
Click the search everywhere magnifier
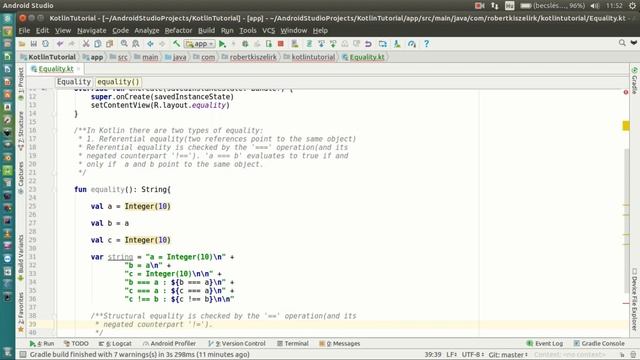pyautogui.click(x=622, y=42)
